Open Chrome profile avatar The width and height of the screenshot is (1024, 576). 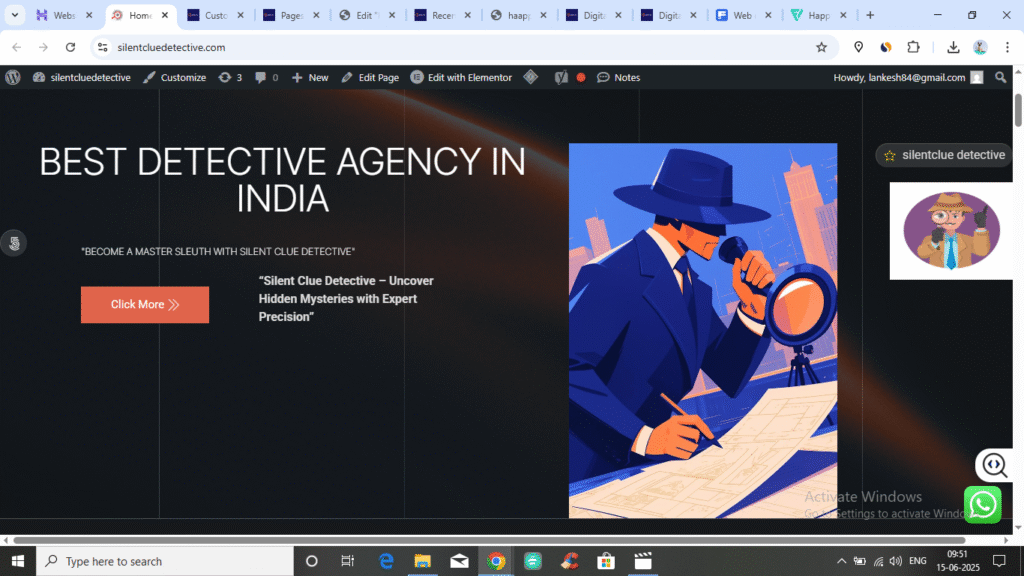[980, 47]
